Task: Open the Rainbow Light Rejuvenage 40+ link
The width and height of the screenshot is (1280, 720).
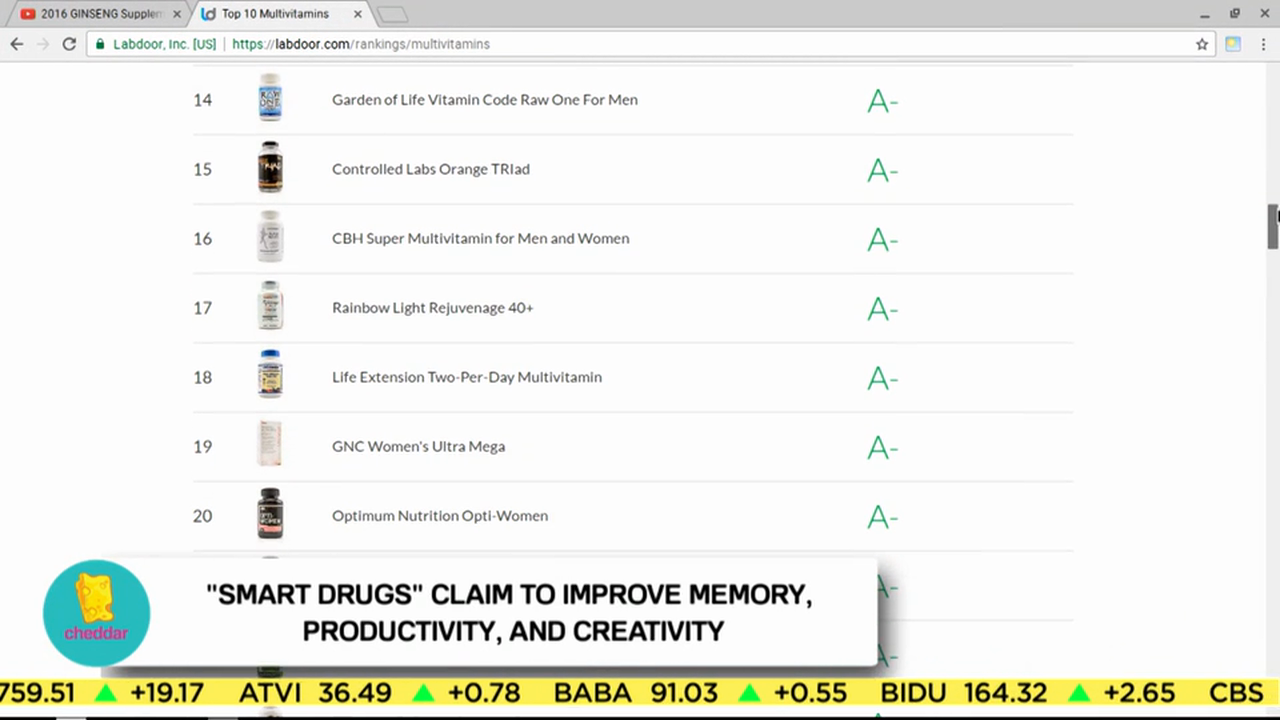Action: [433, 308]
